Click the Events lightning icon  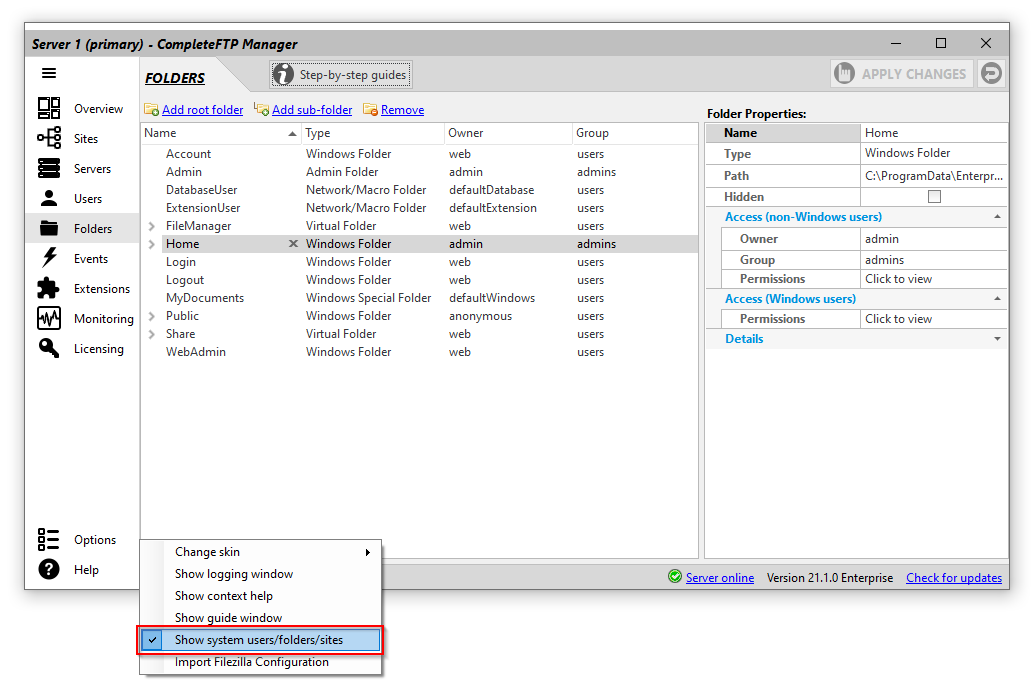tap(49, 258)
